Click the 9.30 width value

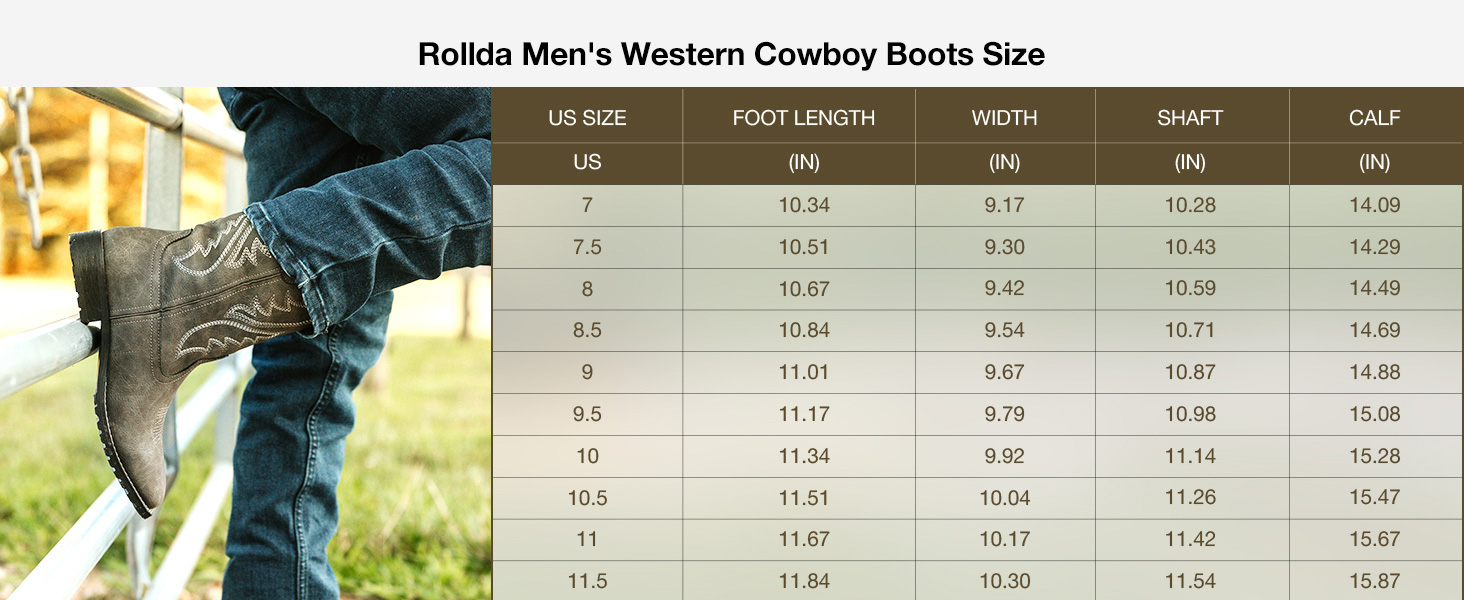point(1004,247)
